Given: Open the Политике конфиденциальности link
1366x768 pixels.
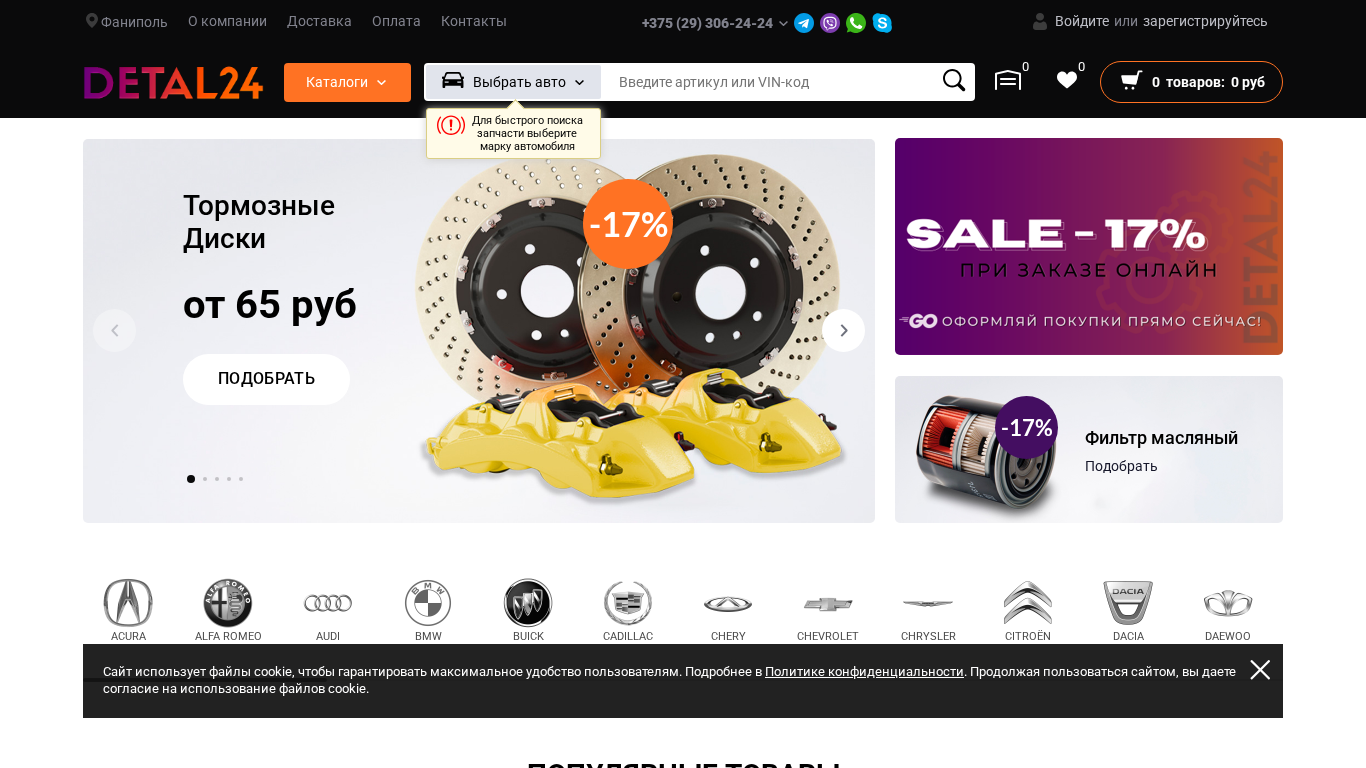Looking at the screenshot, I should 864,672.
